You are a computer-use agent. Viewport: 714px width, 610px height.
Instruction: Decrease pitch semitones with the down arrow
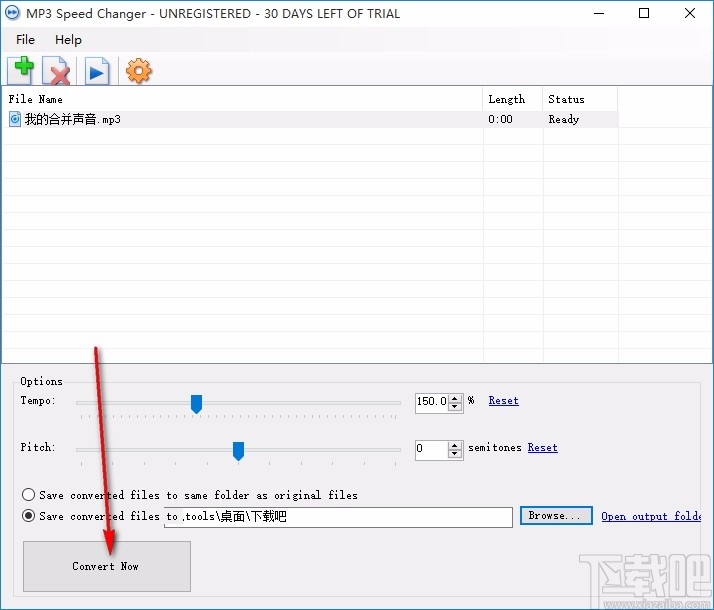pyautogui.click(x=454, y=454)
